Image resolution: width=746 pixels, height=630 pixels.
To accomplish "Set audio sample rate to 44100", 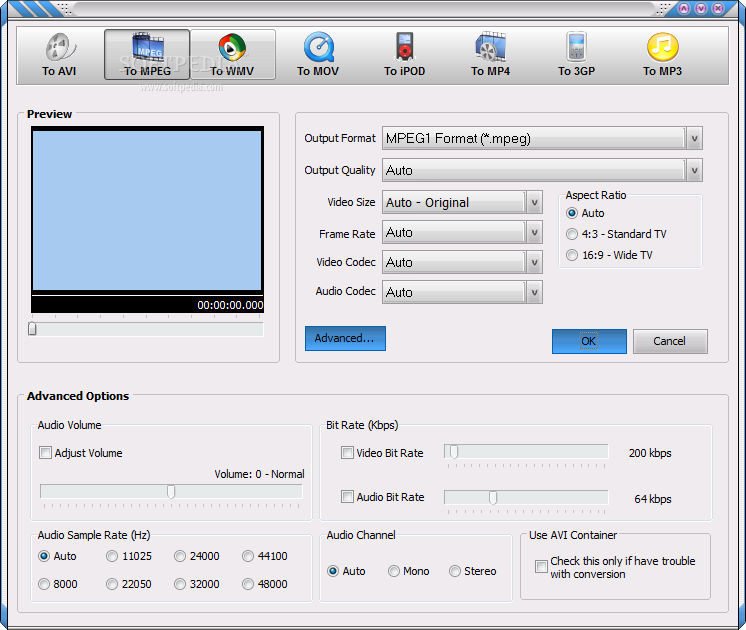I will coord(248,556).
